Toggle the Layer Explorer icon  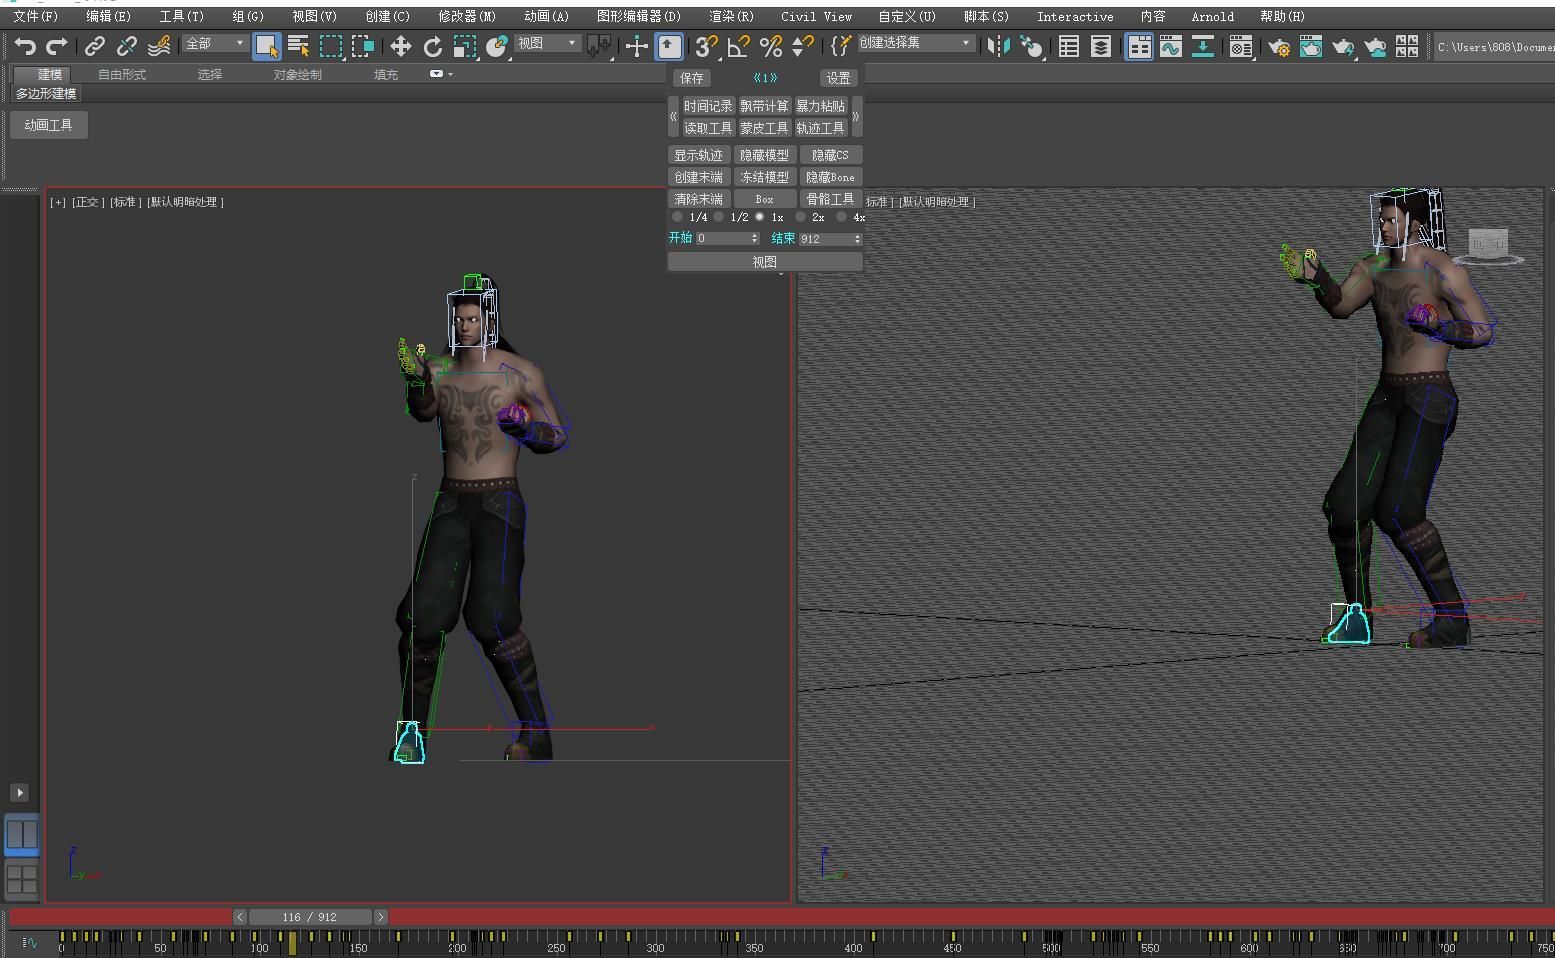pyautogui.click(x=1101, y=46)
